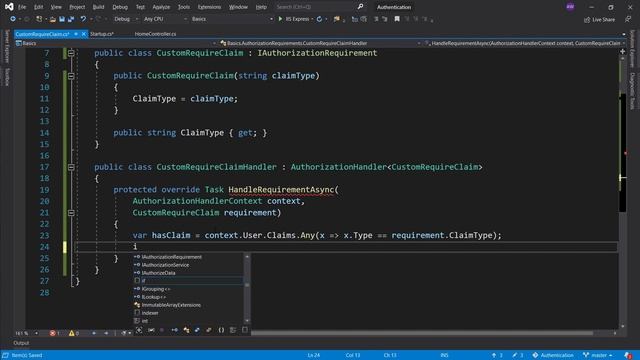Open the Basics startup project dropdown
640x360 pixels.
coord(232,19)
